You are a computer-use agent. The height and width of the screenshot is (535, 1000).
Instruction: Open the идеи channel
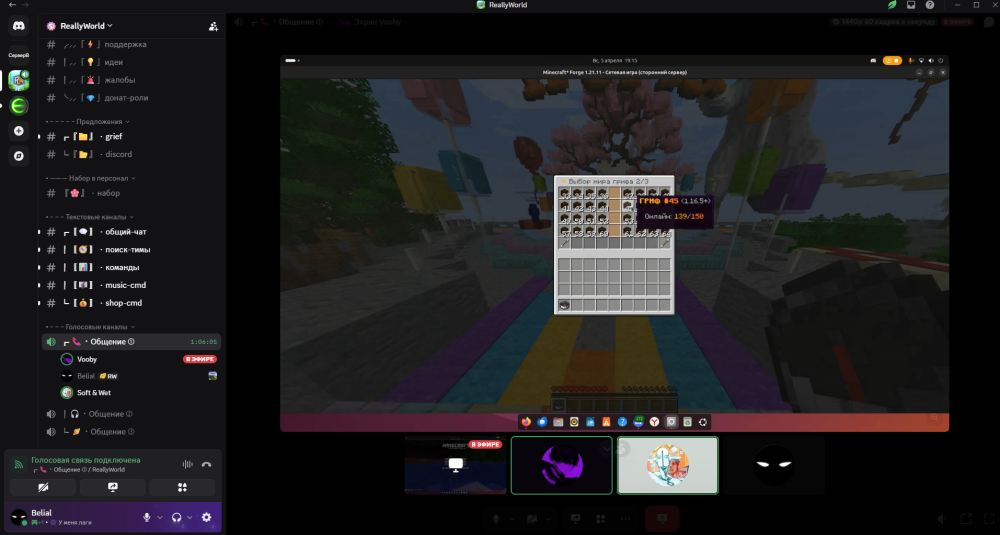click(x=132, y=62)
